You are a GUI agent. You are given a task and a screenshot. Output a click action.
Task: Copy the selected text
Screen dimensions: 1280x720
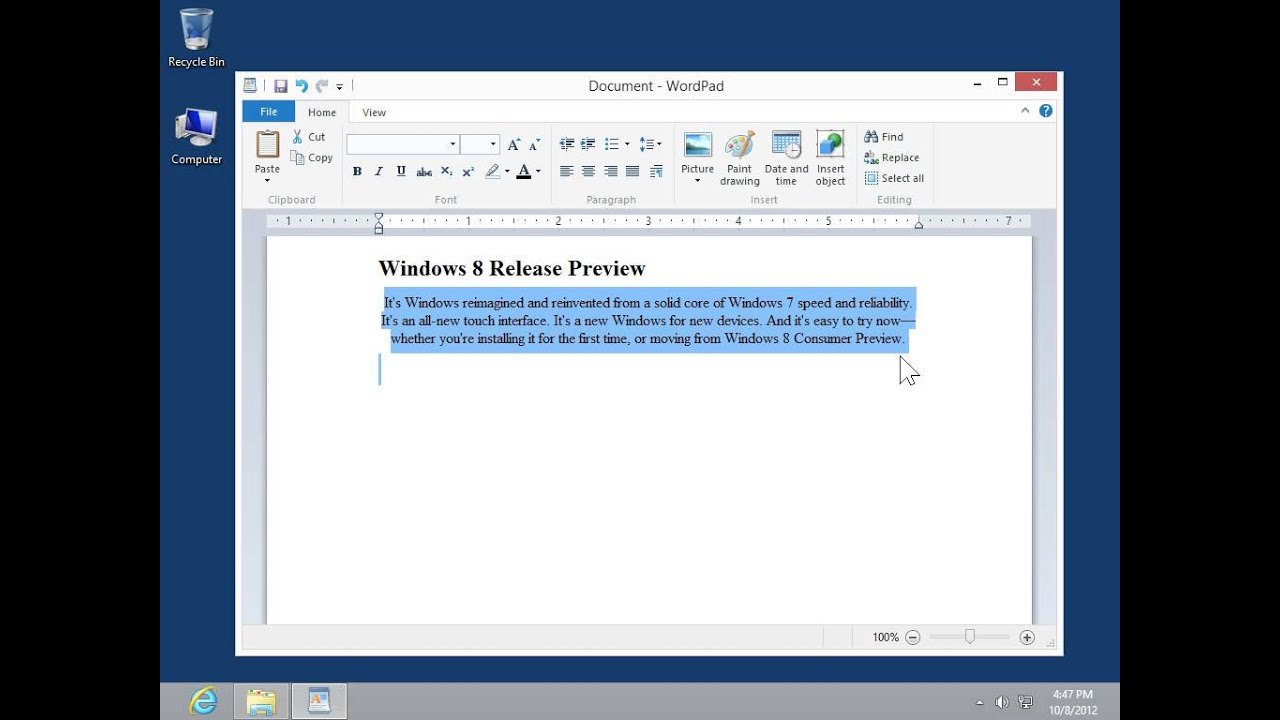[x=312, y=158]
